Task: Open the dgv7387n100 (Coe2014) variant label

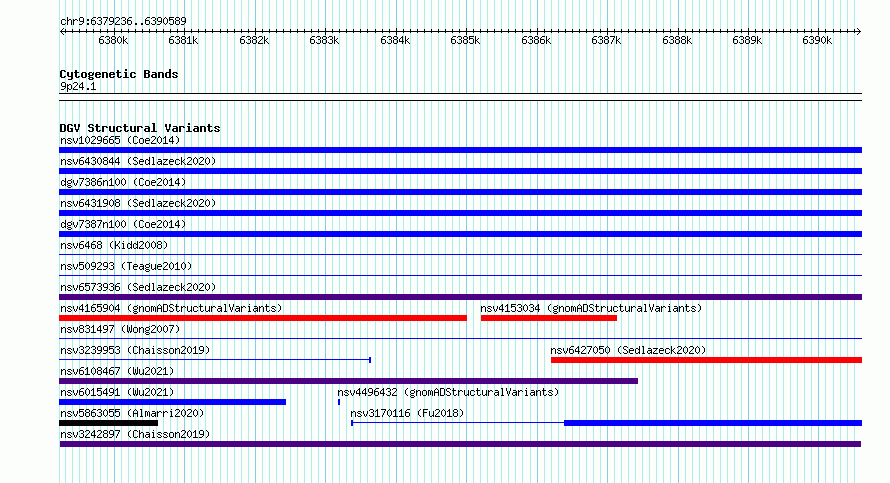Action: pos(123,224)
